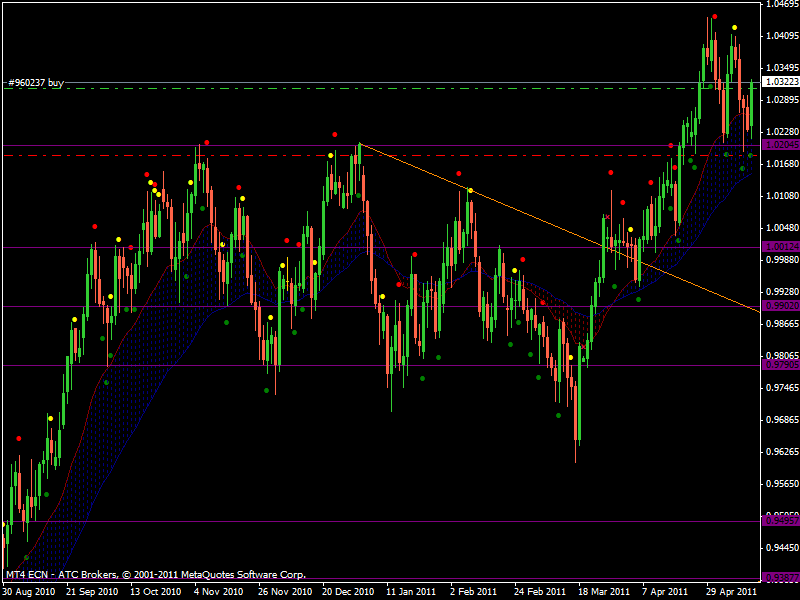Click the 30 Aug 2010 date label
The height and width of the screenshot is (600, 800).
pos(29,592)
